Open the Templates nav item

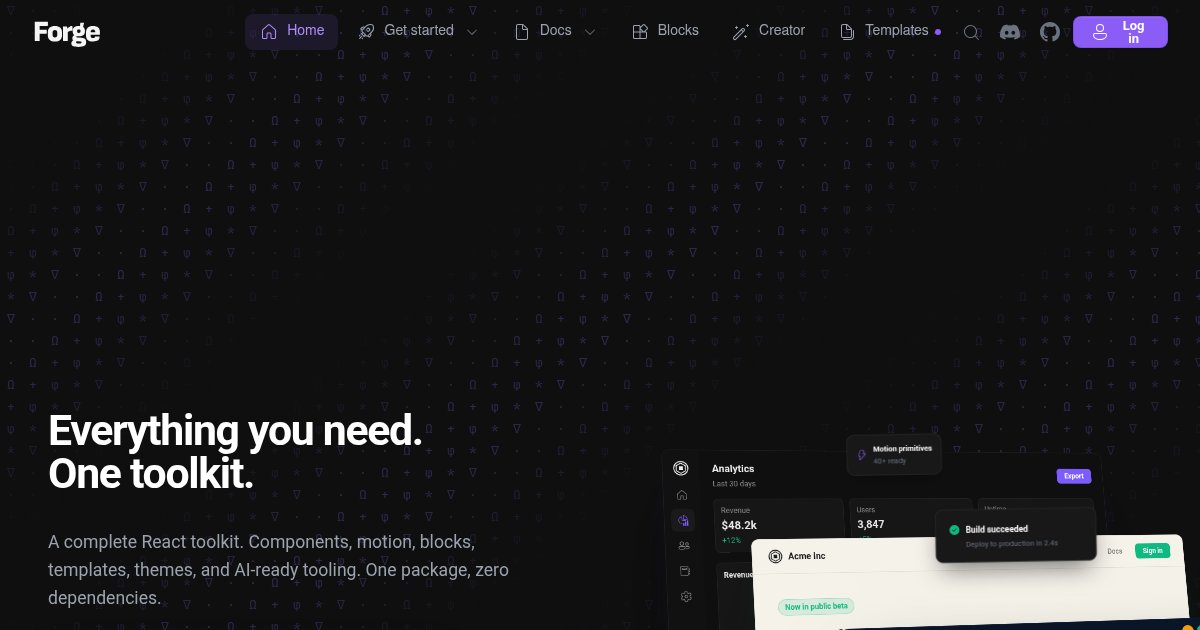coord(889,31)
